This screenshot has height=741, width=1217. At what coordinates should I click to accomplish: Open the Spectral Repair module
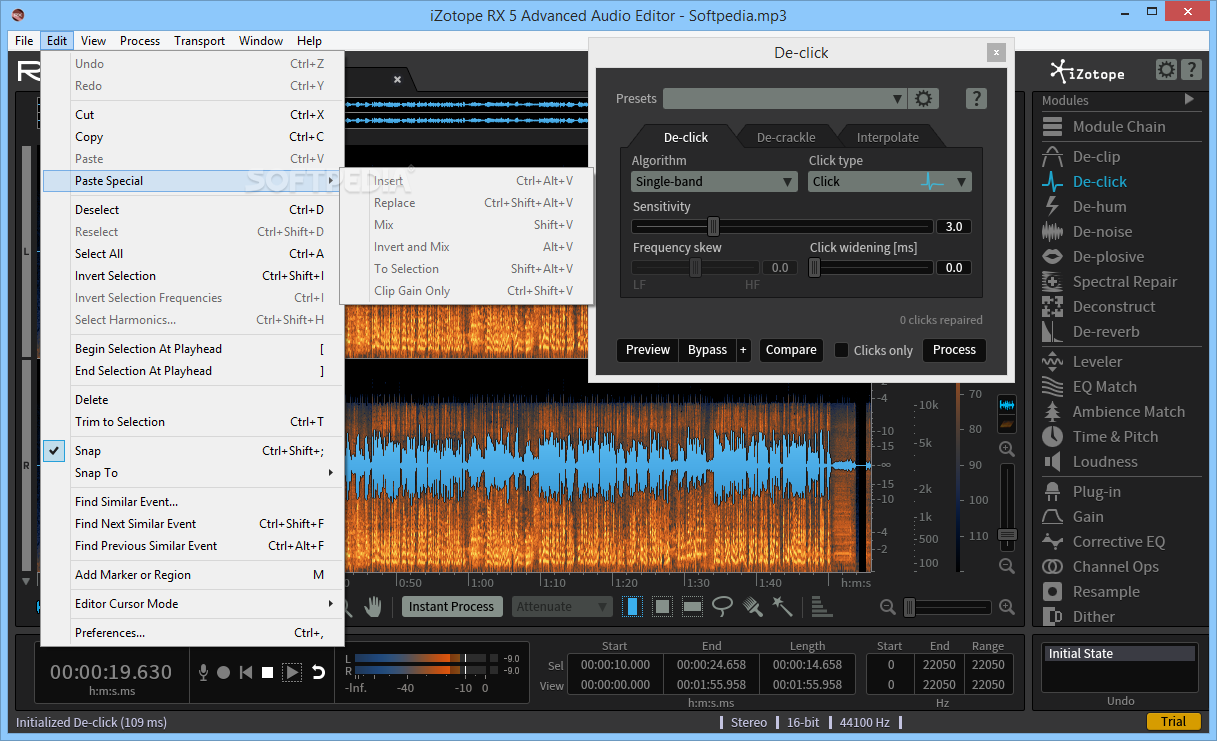coord(1109,282)
